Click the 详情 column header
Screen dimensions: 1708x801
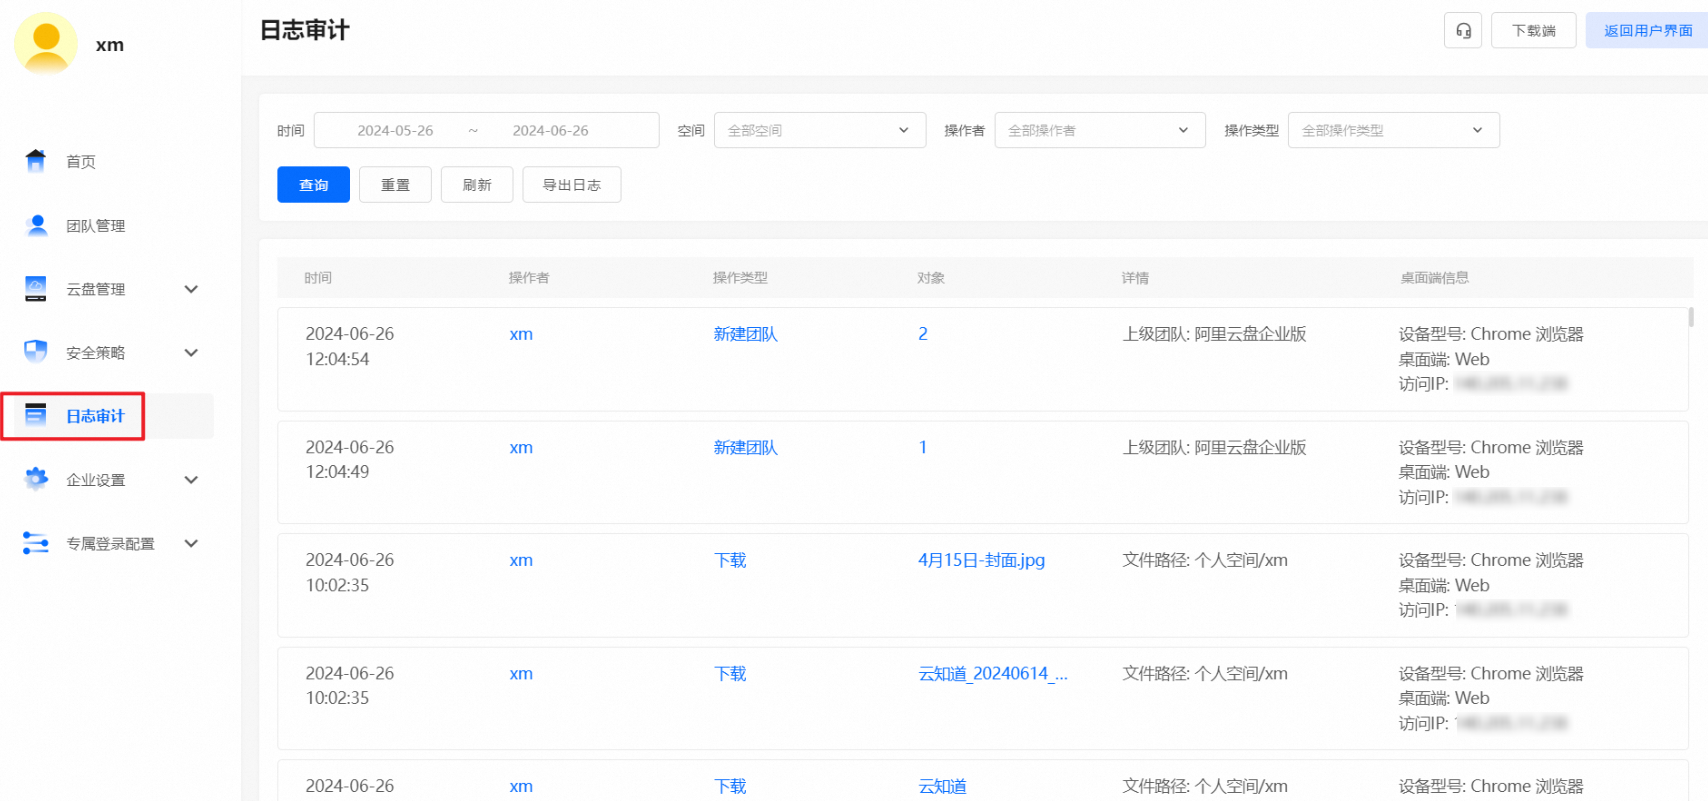(1135, 278)
